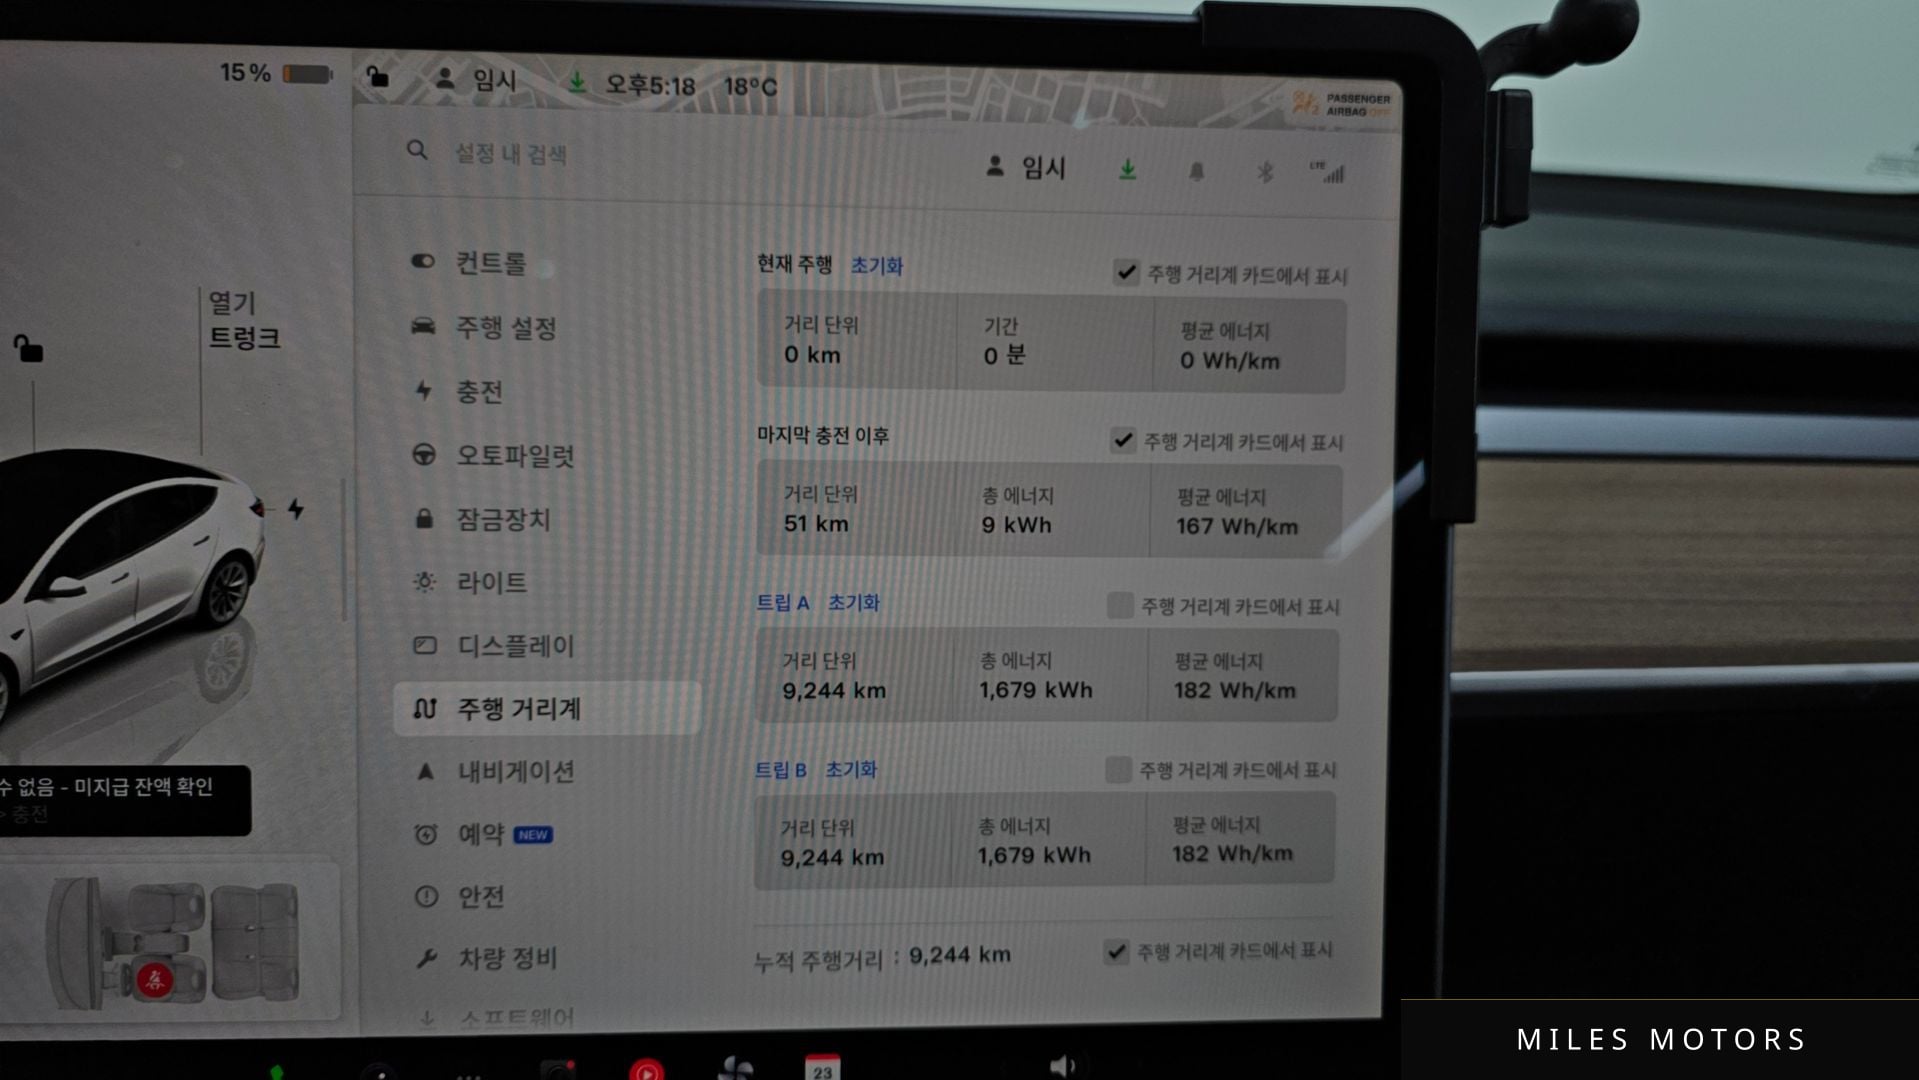Tap the lock icon in the top status bar

[377, 76]
